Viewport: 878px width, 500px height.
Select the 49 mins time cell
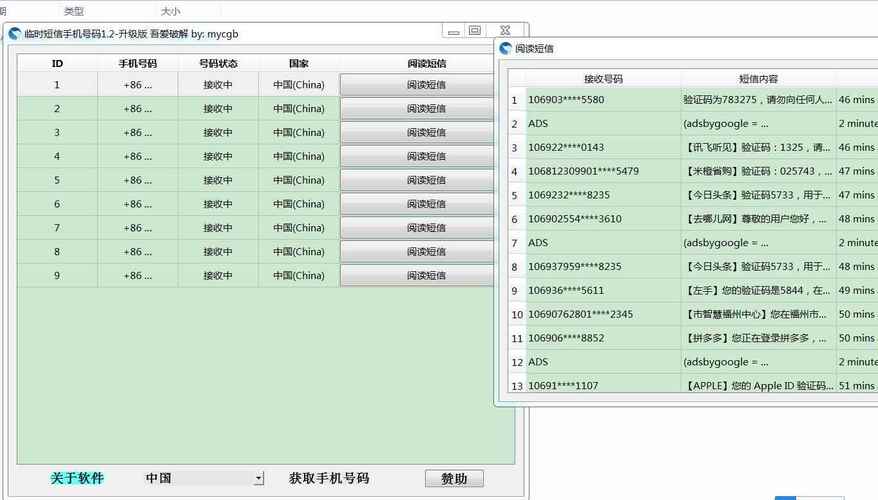pyautogui.click(x=857, y=291)
